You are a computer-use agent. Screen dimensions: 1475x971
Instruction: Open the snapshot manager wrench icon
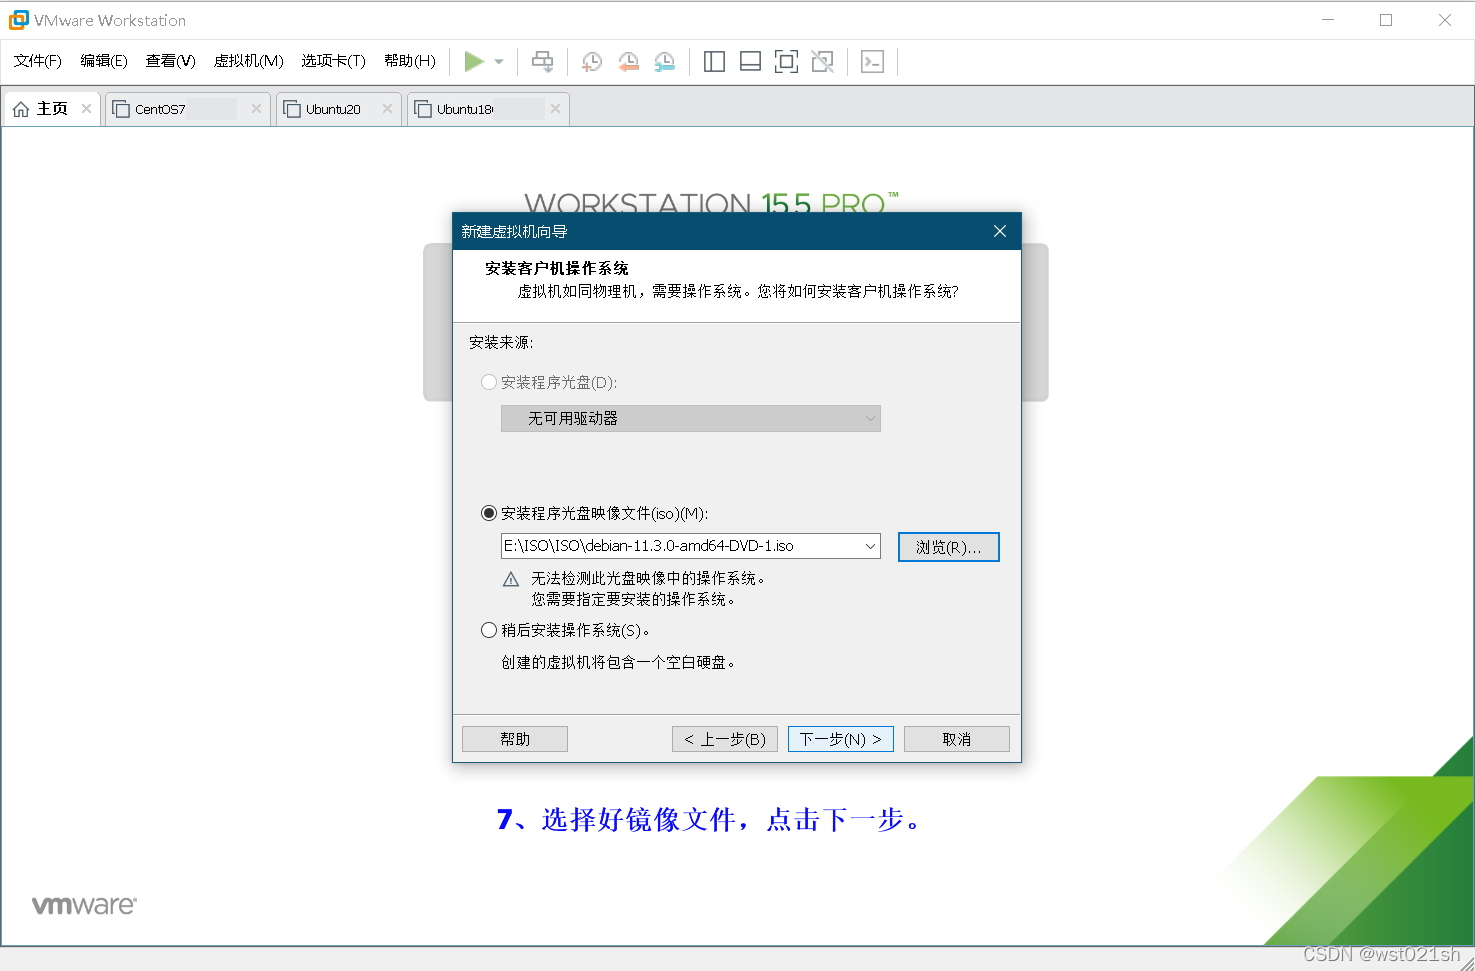664,62
